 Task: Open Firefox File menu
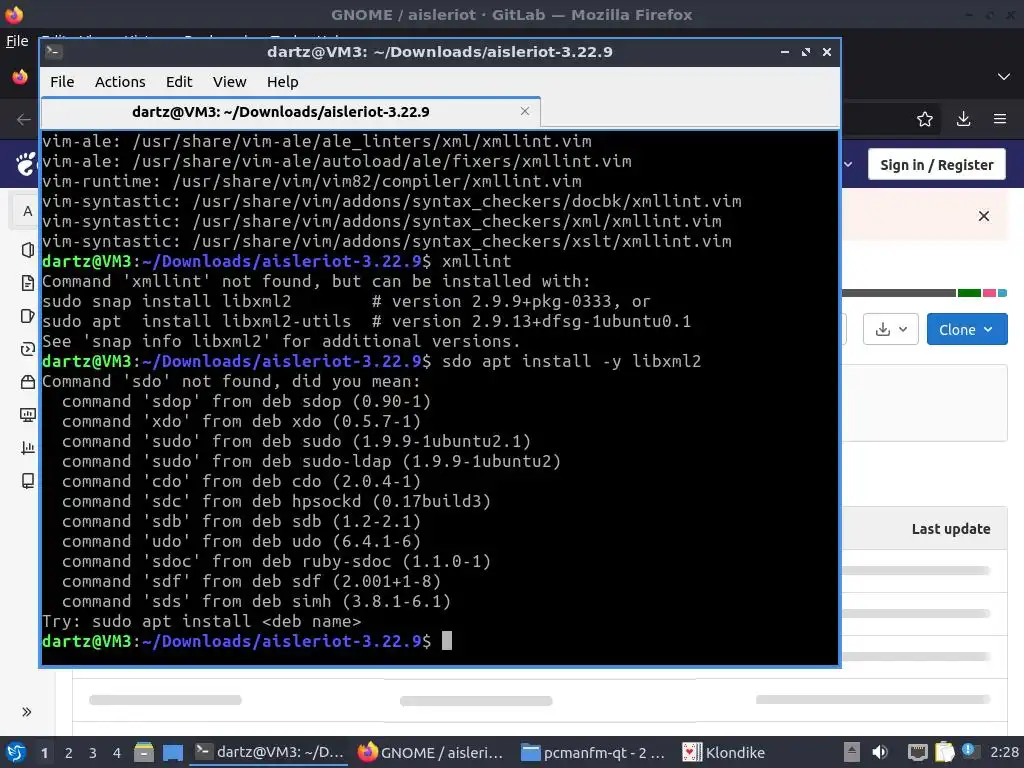pyautogui.click(x=17, y=41)
